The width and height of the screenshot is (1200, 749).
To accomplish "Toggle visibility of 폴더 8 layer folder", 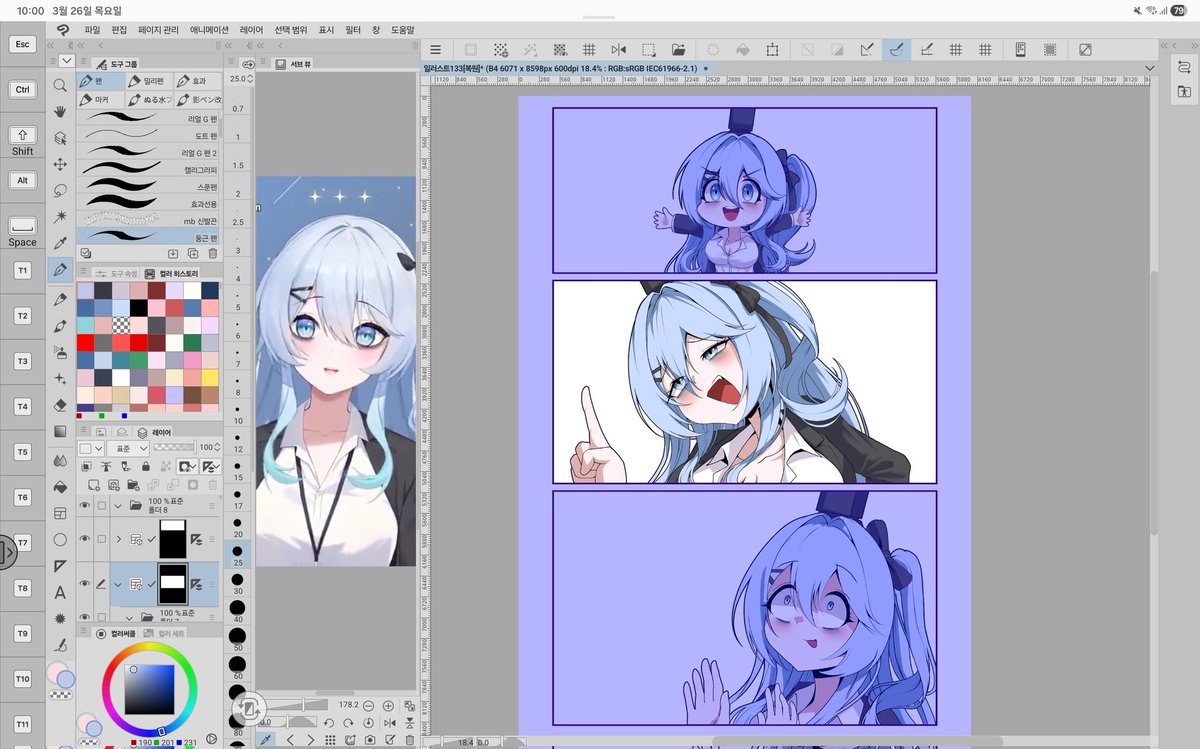I will click(x=85, y=506).
